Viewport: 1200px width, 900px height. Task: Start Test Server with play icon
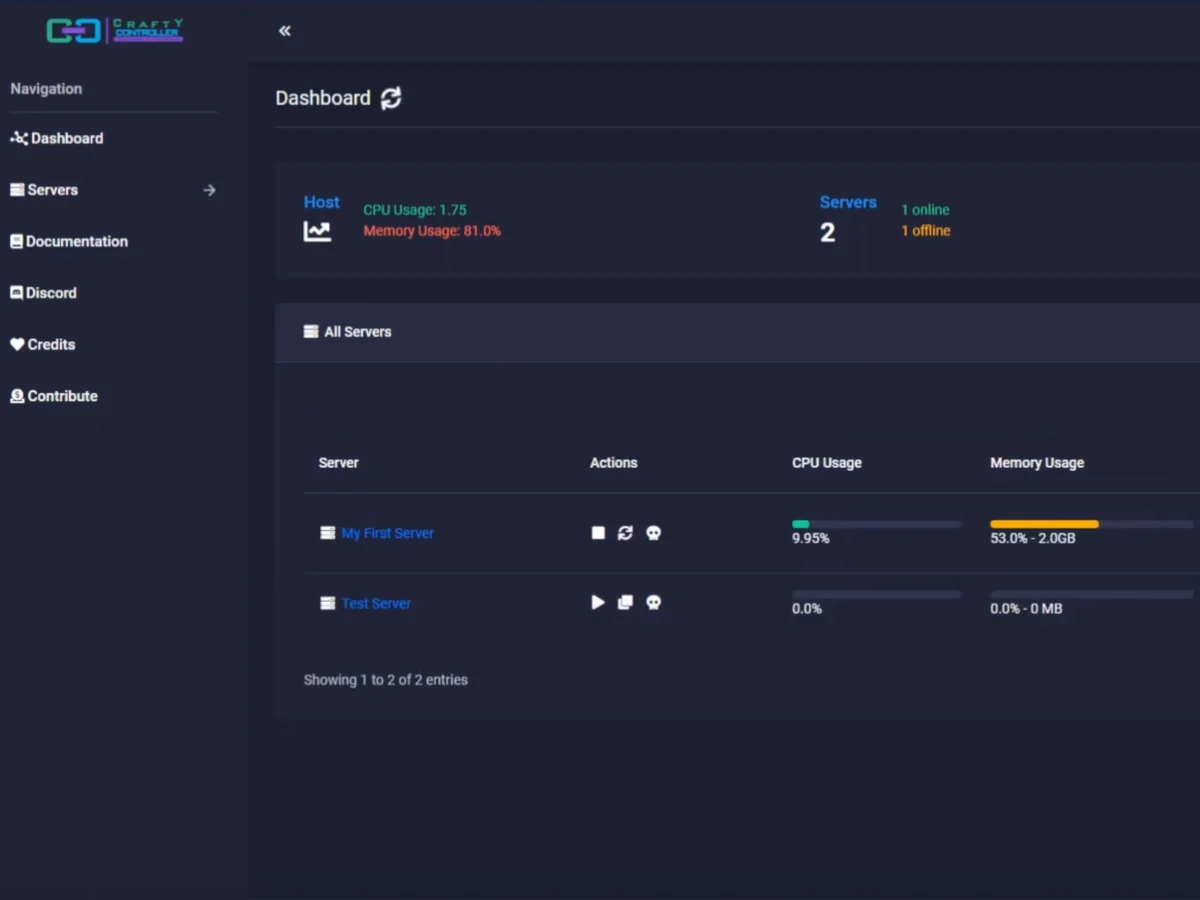pyautogui.click(x=598, y=602)
